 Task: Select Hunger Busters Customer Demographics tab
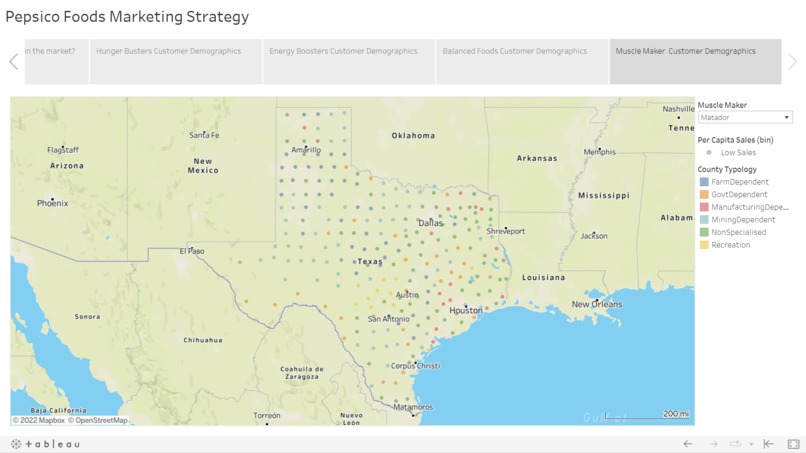click(176, 61)
